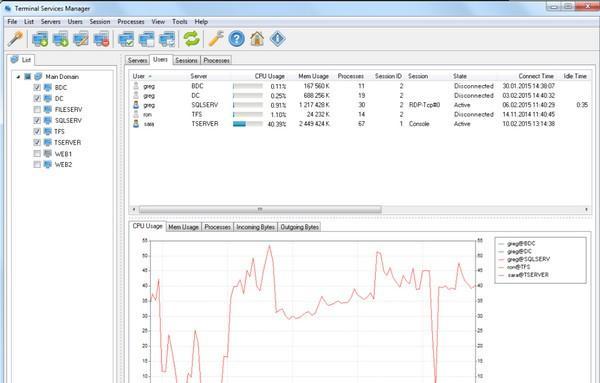Viewport: 600px width, 383px height.
Task: Click the edit server icon with pencil
Action: (81, 39)
